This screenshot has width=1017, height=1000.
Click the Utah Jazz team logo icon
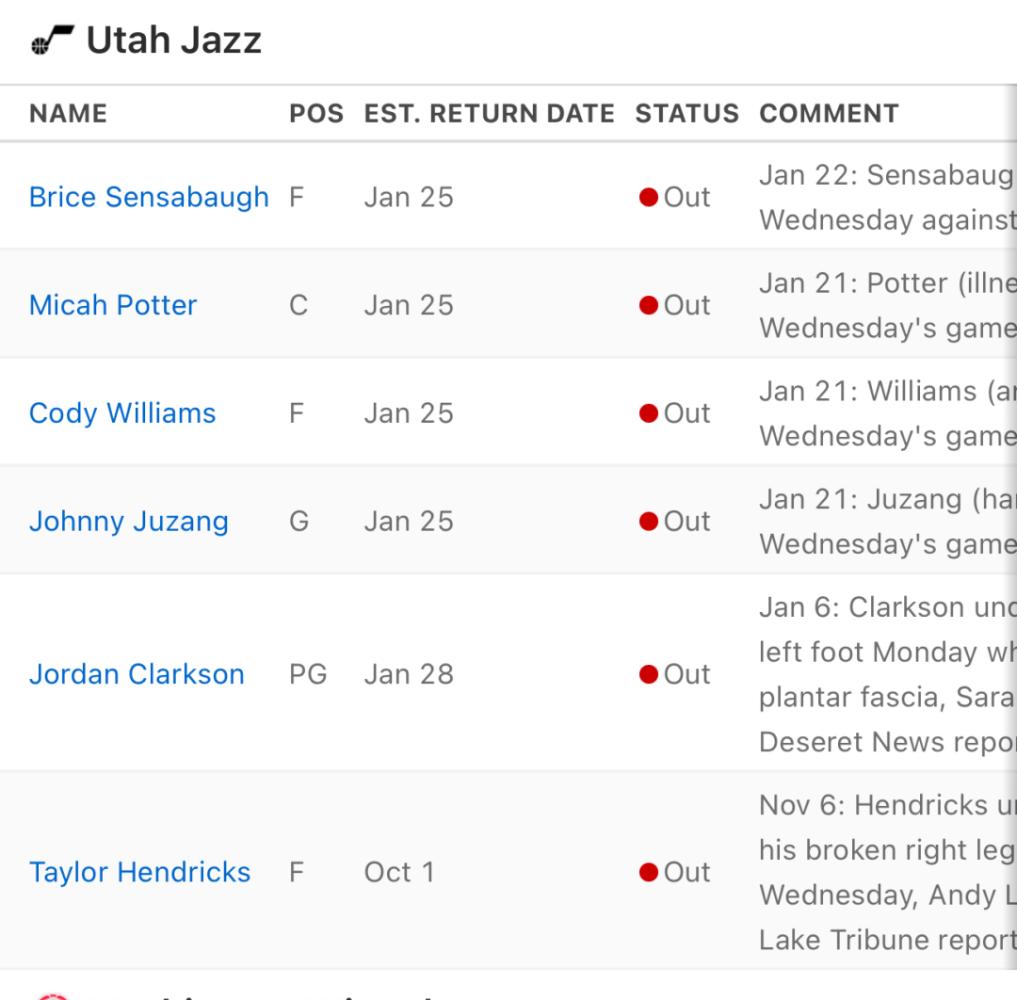point(53,40)
